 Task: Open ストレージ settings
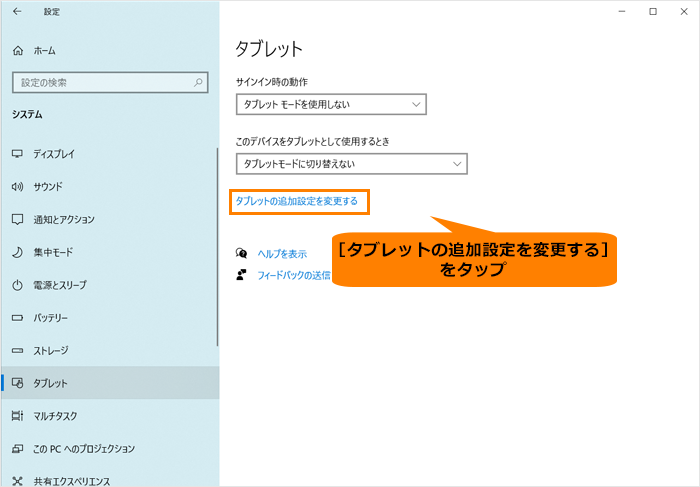point(110,350)
